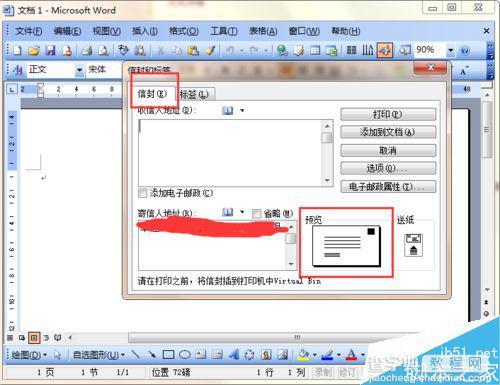The height and width of the screenshot is (385, 500).
Task: Open the 绘图 dropdown menu
Action: 29,355
